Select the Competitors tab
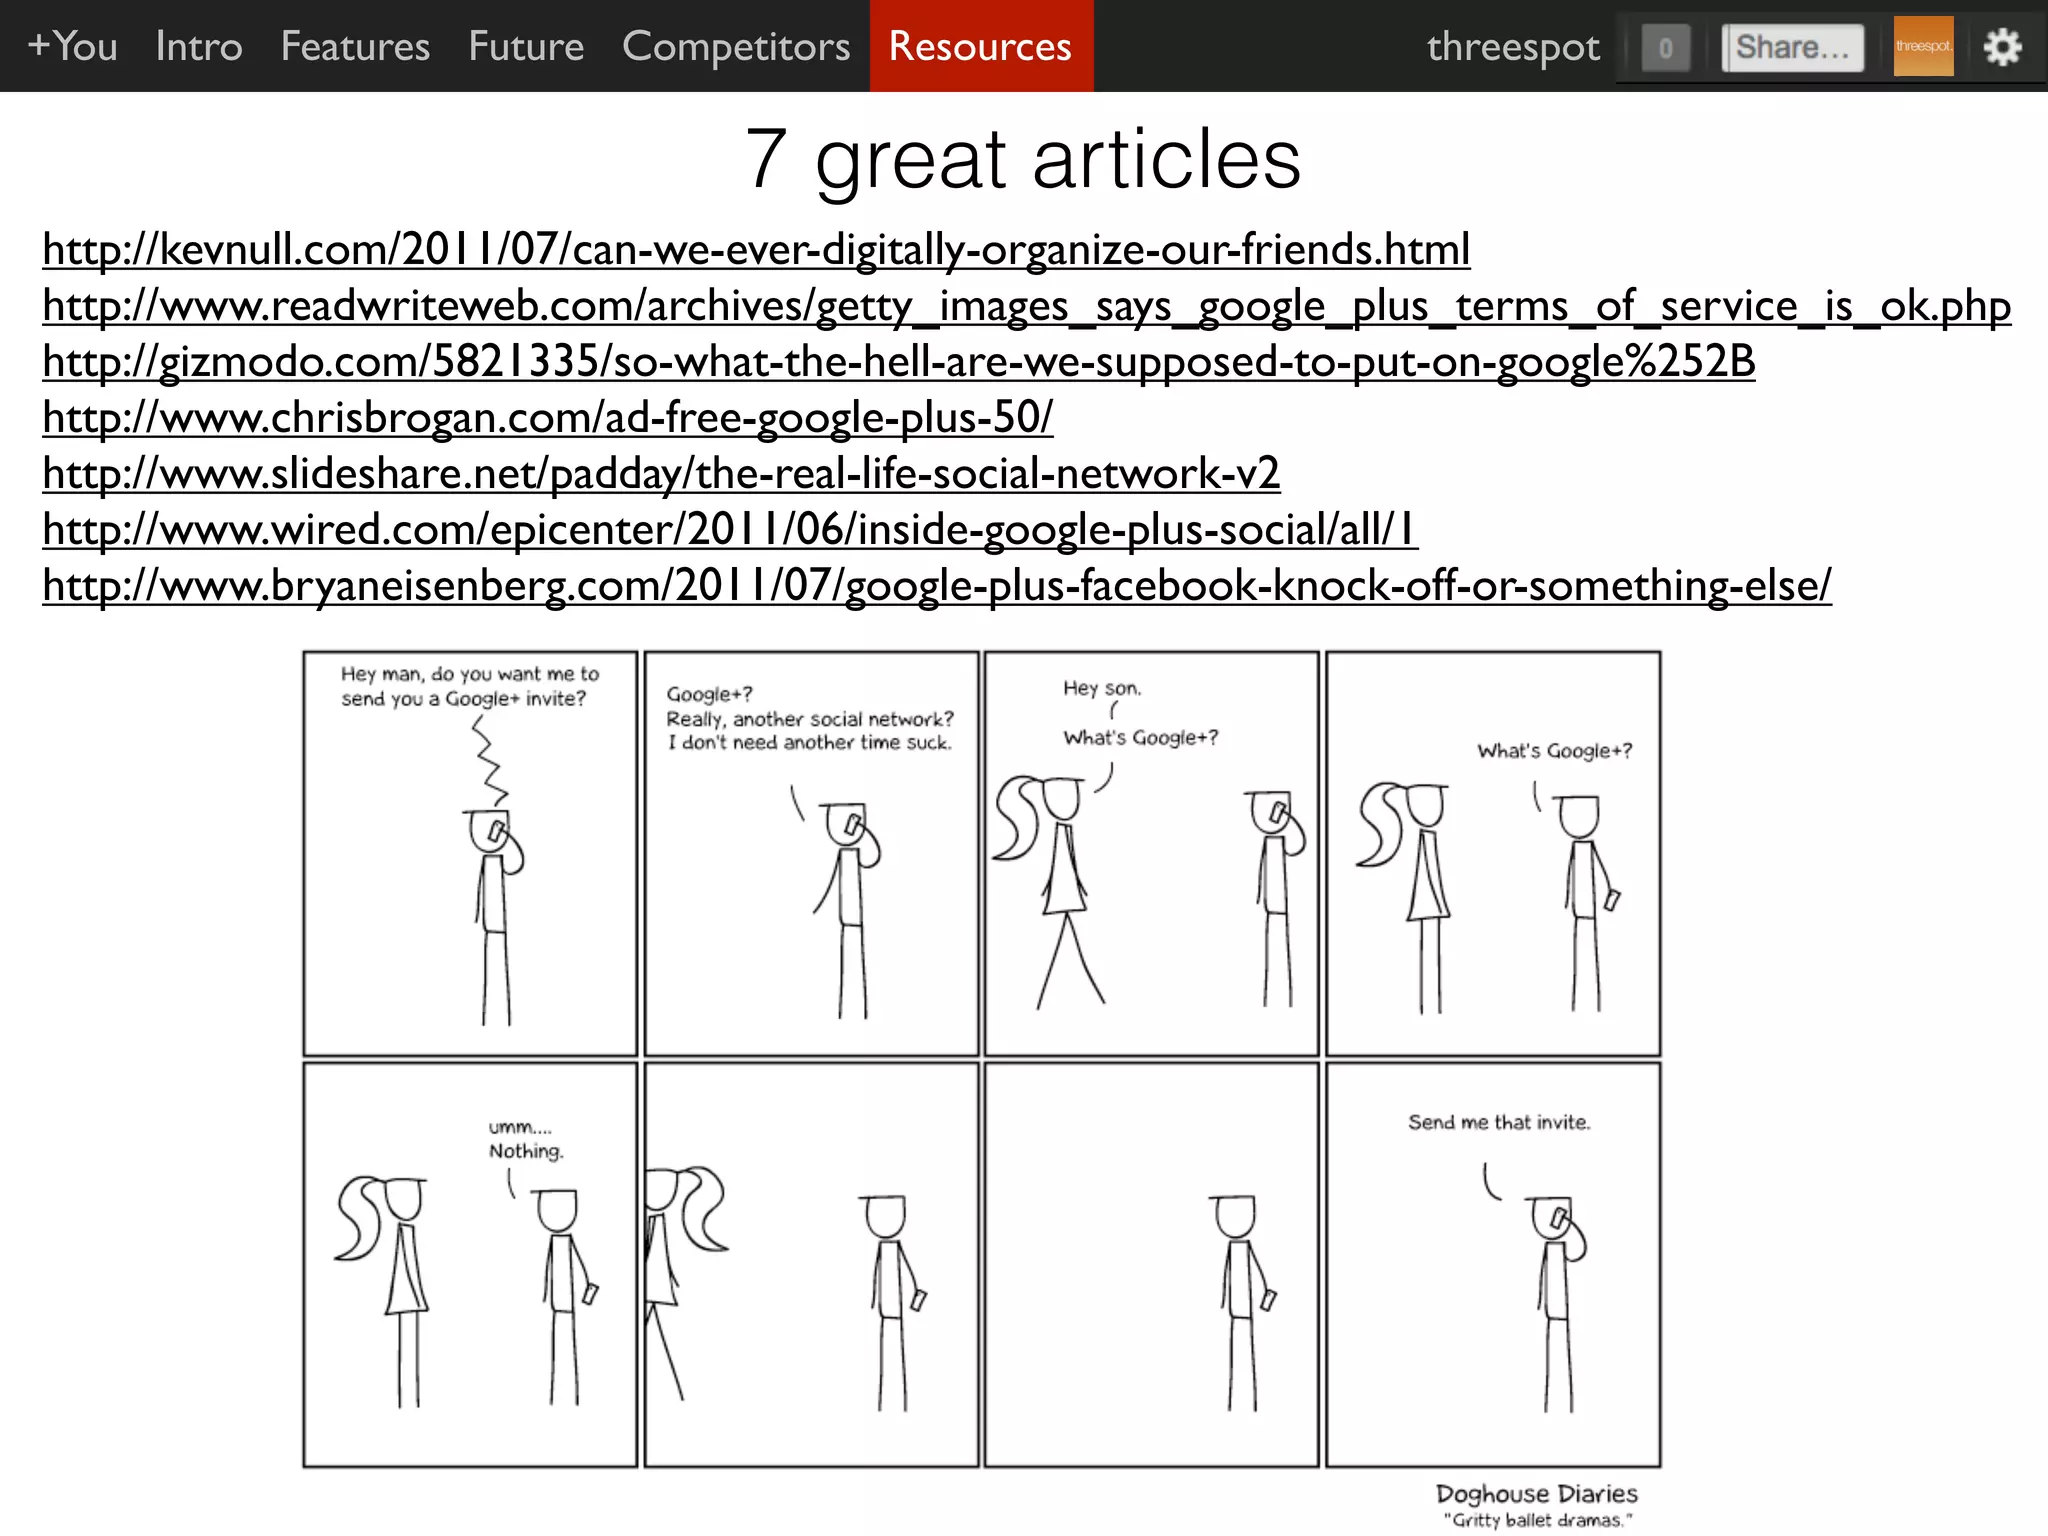This screenshot has width=2048, height=1536. coord(736,46)
